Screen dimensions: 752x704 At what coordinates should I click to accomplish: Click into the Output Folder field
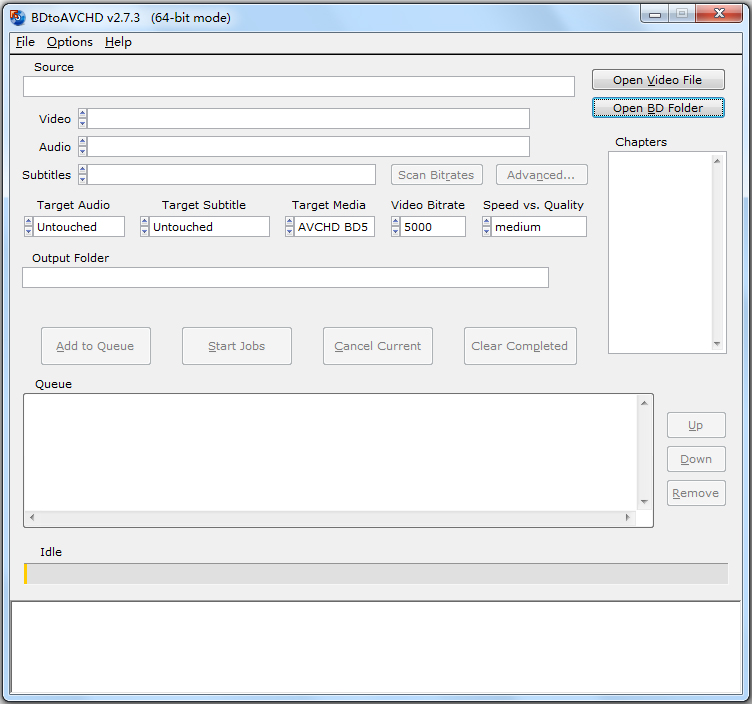pos(285,278)
